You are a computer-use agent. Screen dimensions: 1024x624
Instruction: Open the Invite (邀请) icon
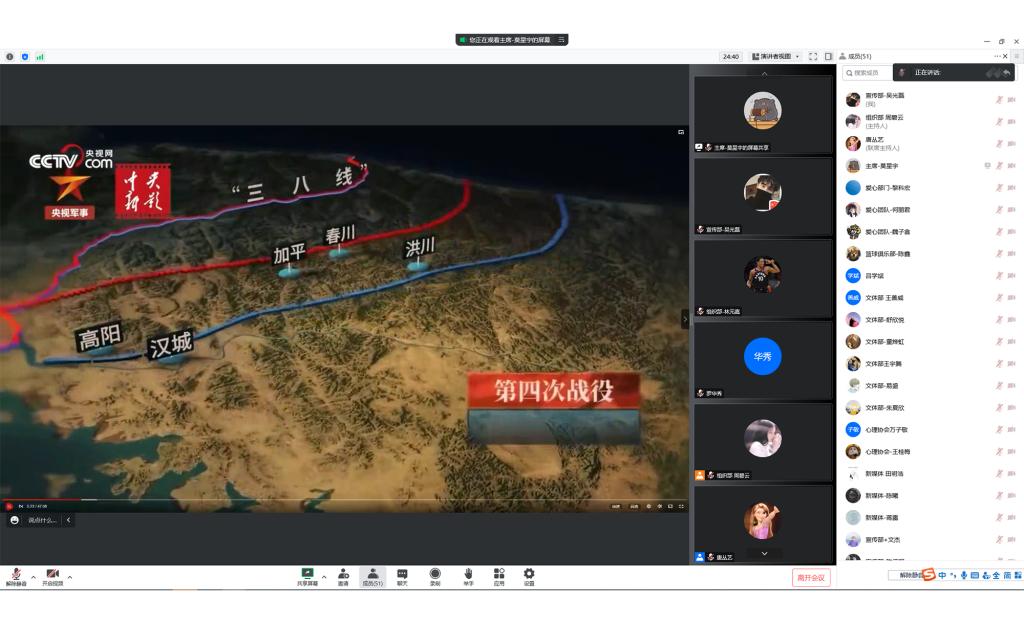(343, 575)
